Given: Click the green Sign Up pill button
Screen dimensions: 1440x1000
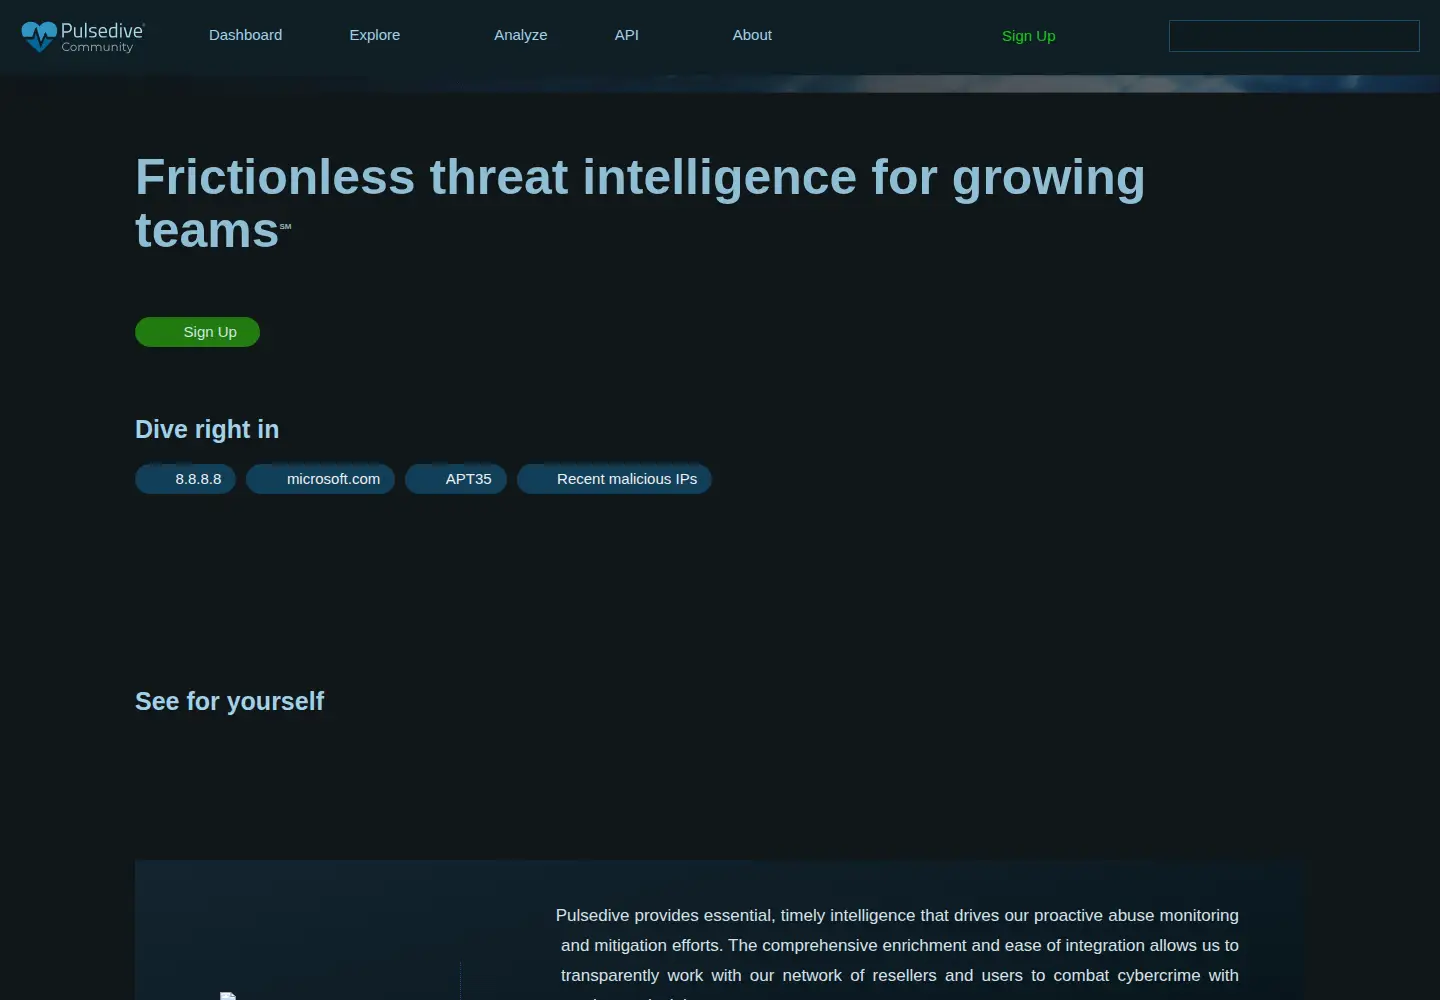Looking at the screenshot, I should [197, 332].
